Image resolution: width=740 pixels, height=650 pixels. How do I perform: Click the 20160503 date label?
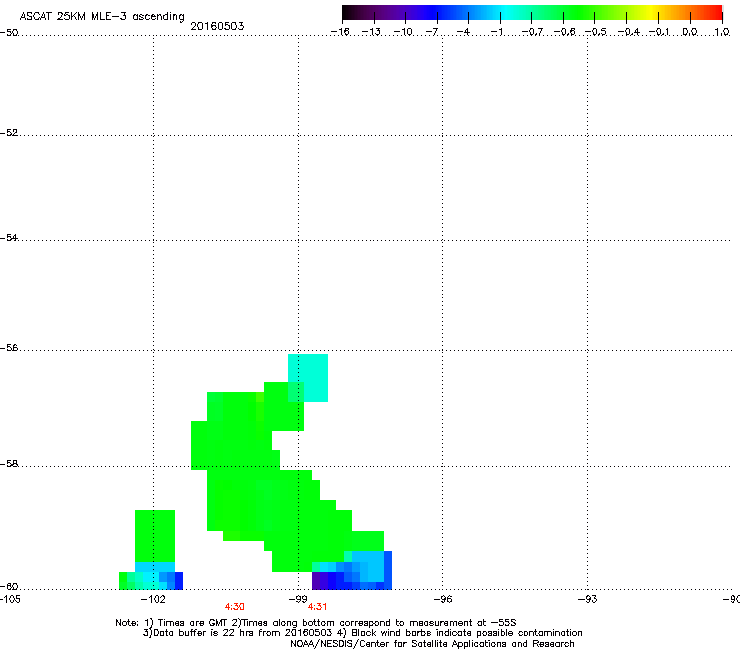[x=217, y=26]
